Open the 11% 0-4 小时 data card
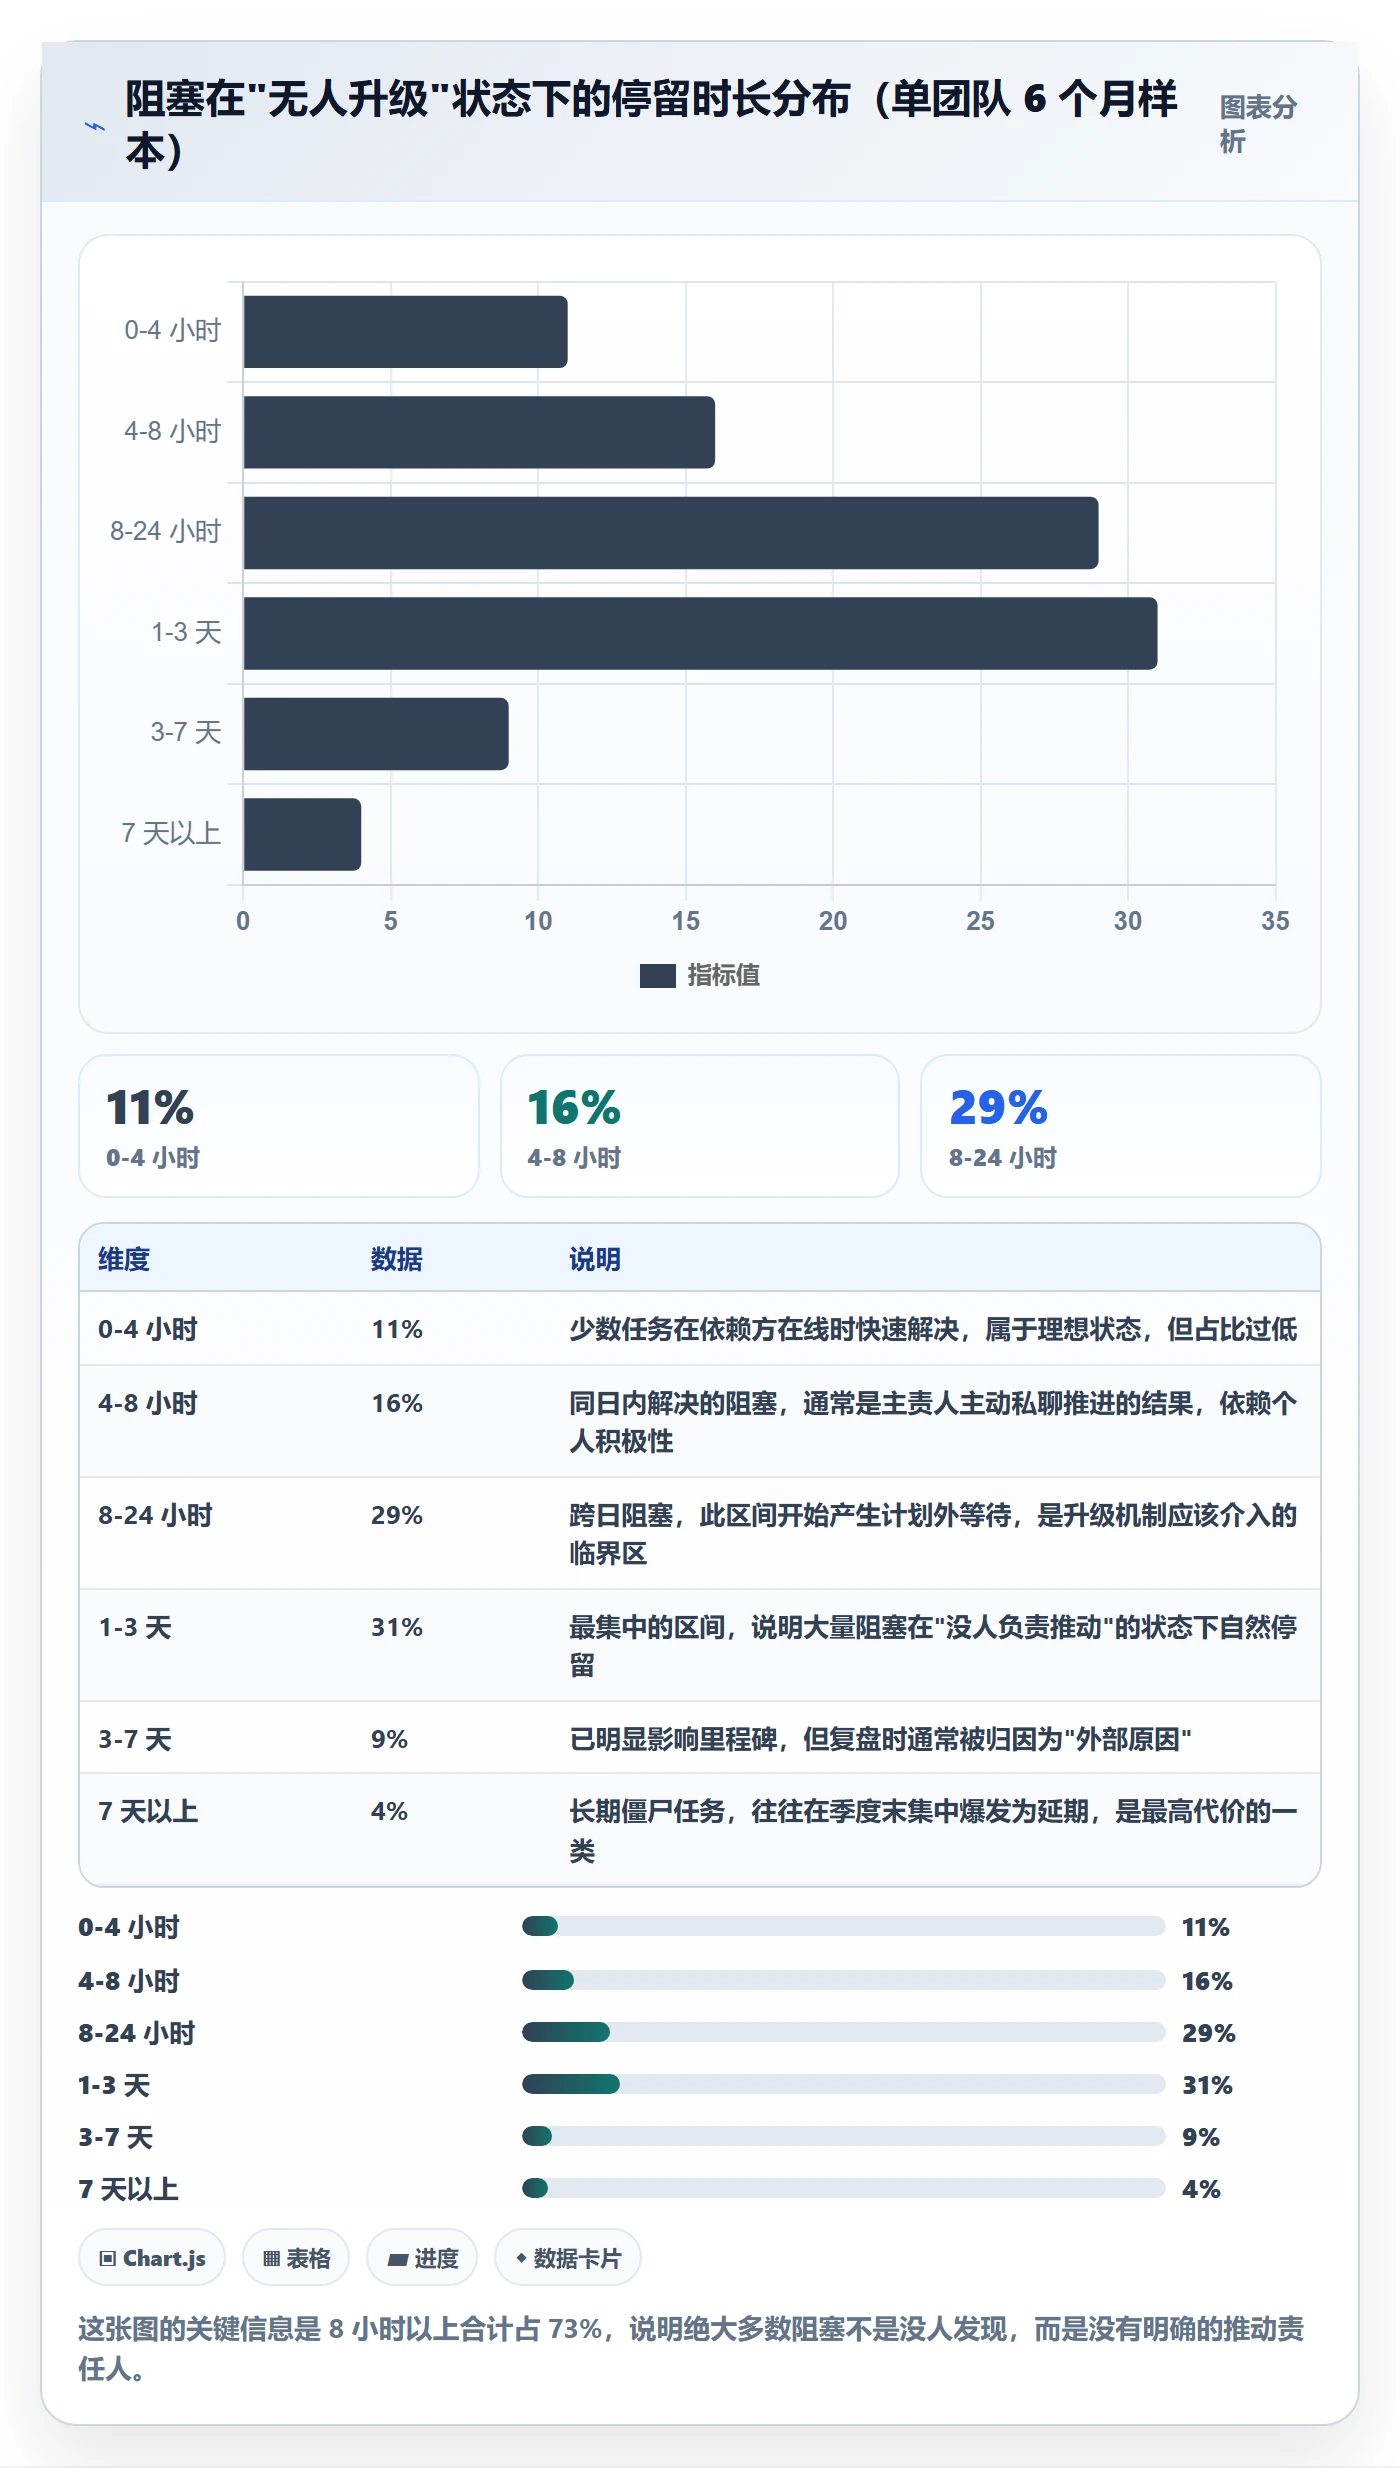This screenshot has height=2468, width=1400. tap(279, 1126)
